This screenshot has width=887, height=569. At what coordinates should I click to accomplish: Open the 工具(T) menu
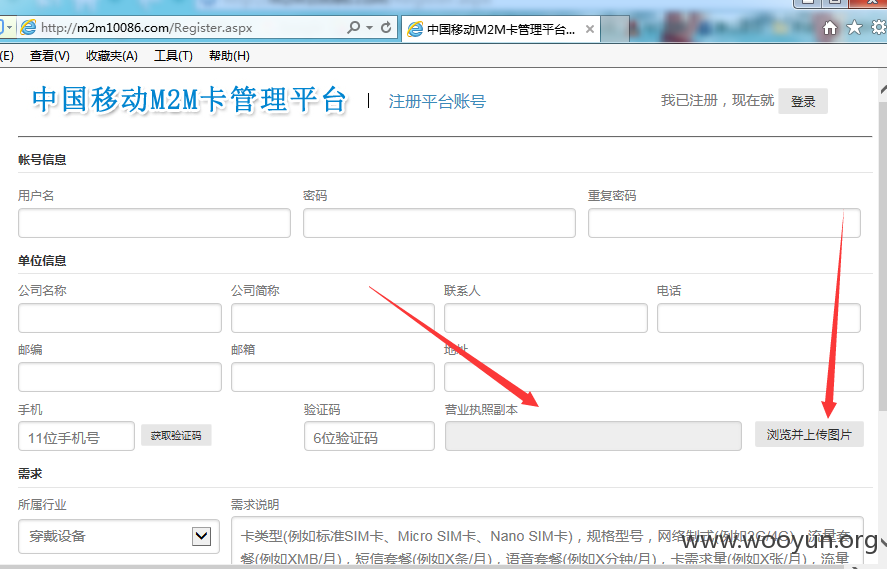(x=173, y=56)
